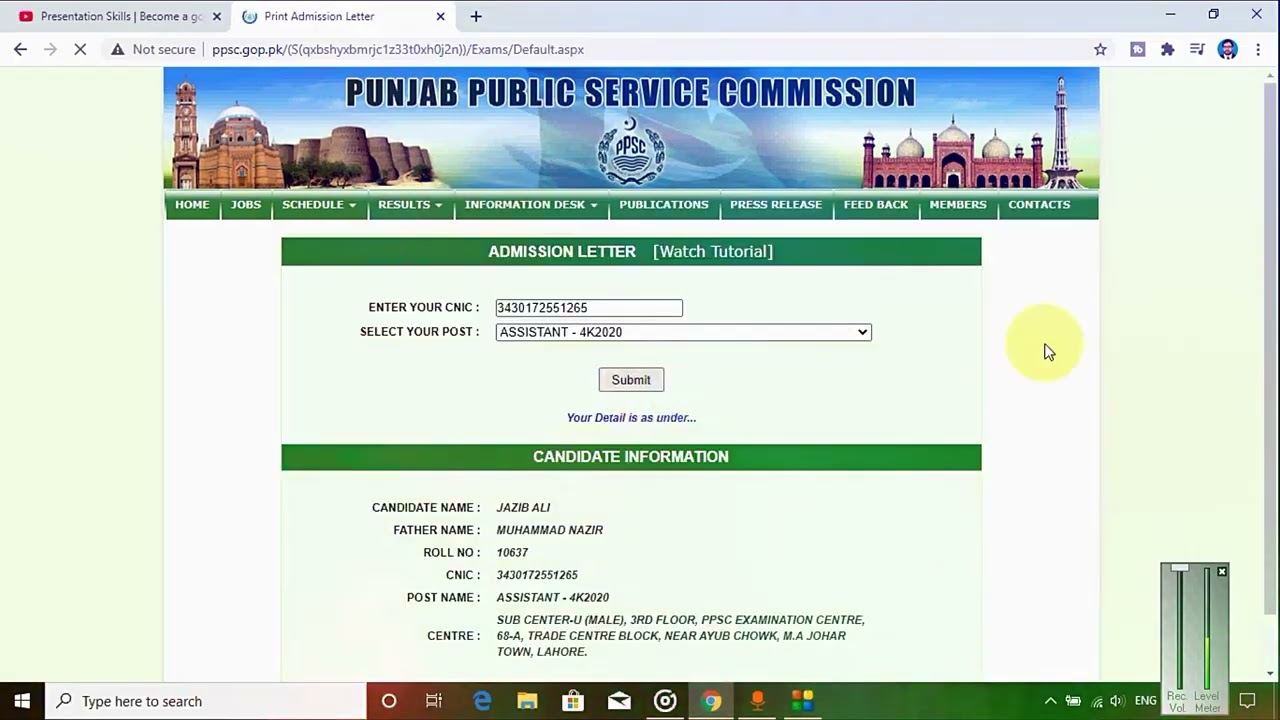Open the PRESS RELEASE menu item
1280x720 pixels.
(x=776, y=204)
